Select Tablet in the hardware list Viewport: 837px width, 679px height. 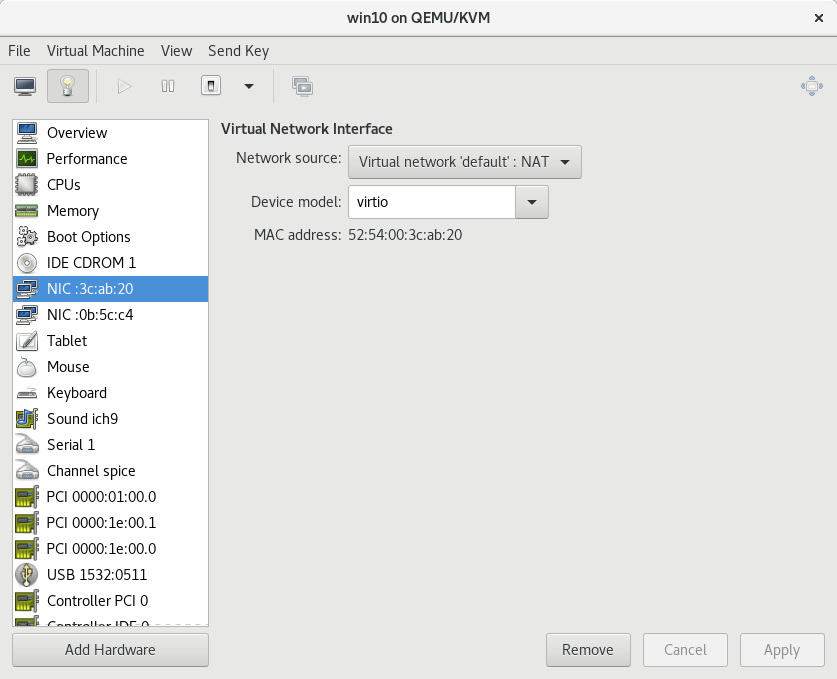coord(110,341)
